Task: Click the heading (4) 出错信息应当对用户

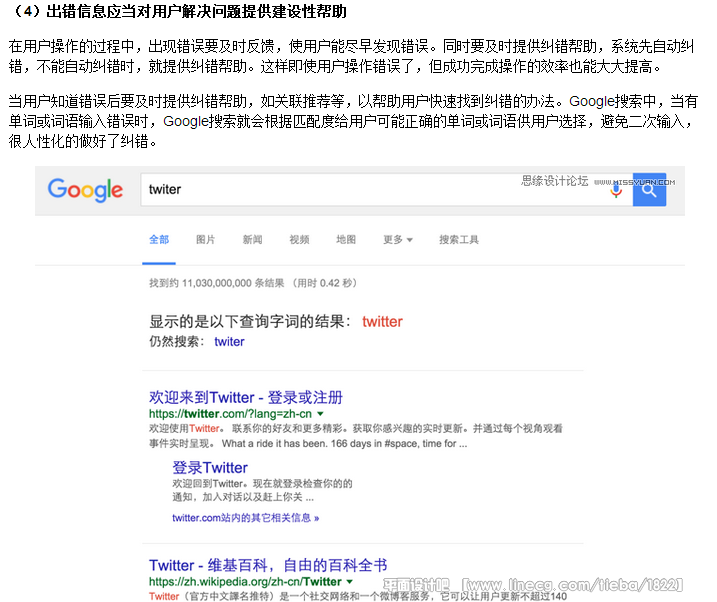Action: [x=177, y=11]
